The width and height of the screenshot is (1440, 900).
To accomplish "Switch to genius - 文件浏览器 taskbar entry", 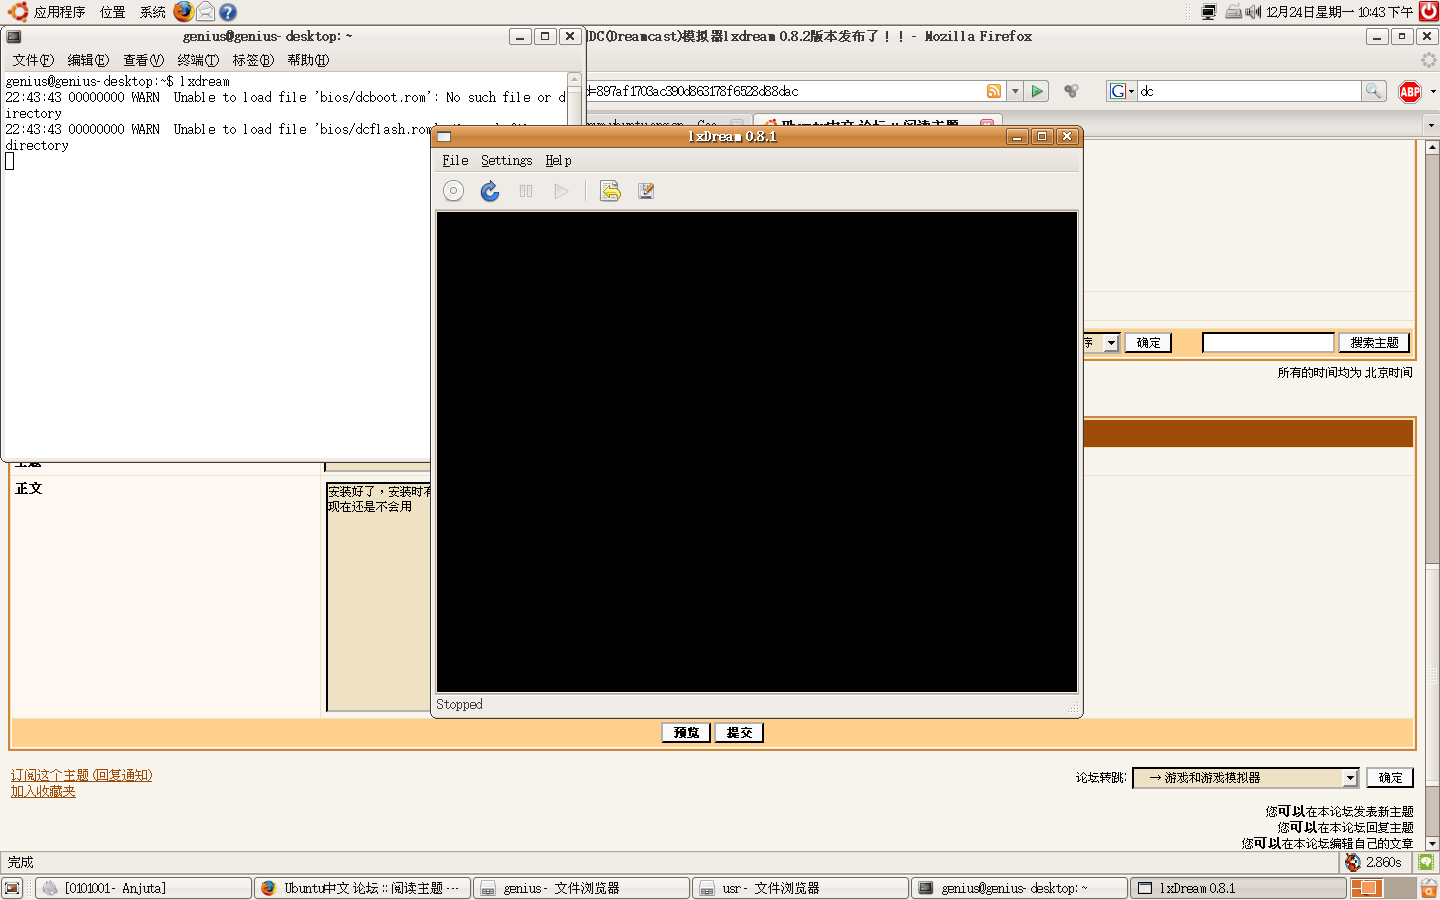I will tap(582, 888).
